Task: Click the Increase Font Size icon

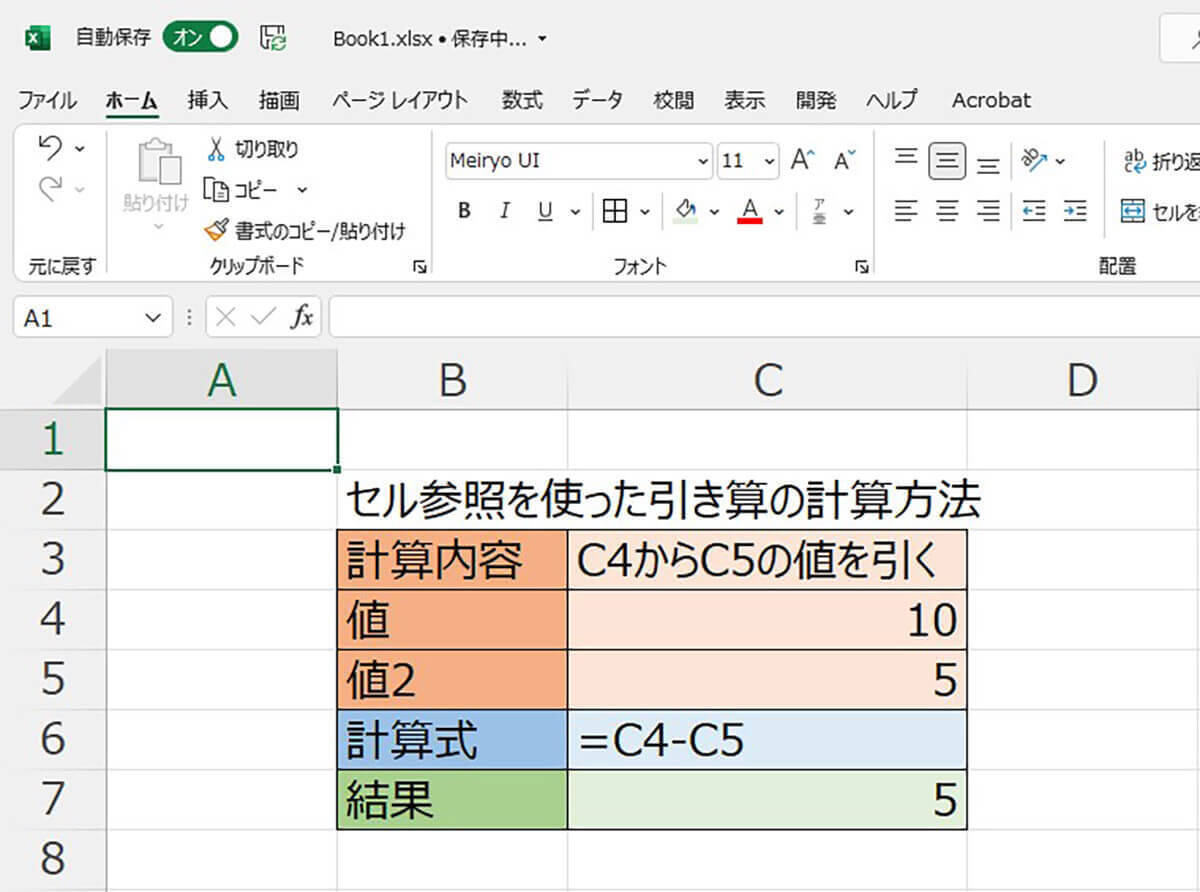Action: [x=802, y=160]
